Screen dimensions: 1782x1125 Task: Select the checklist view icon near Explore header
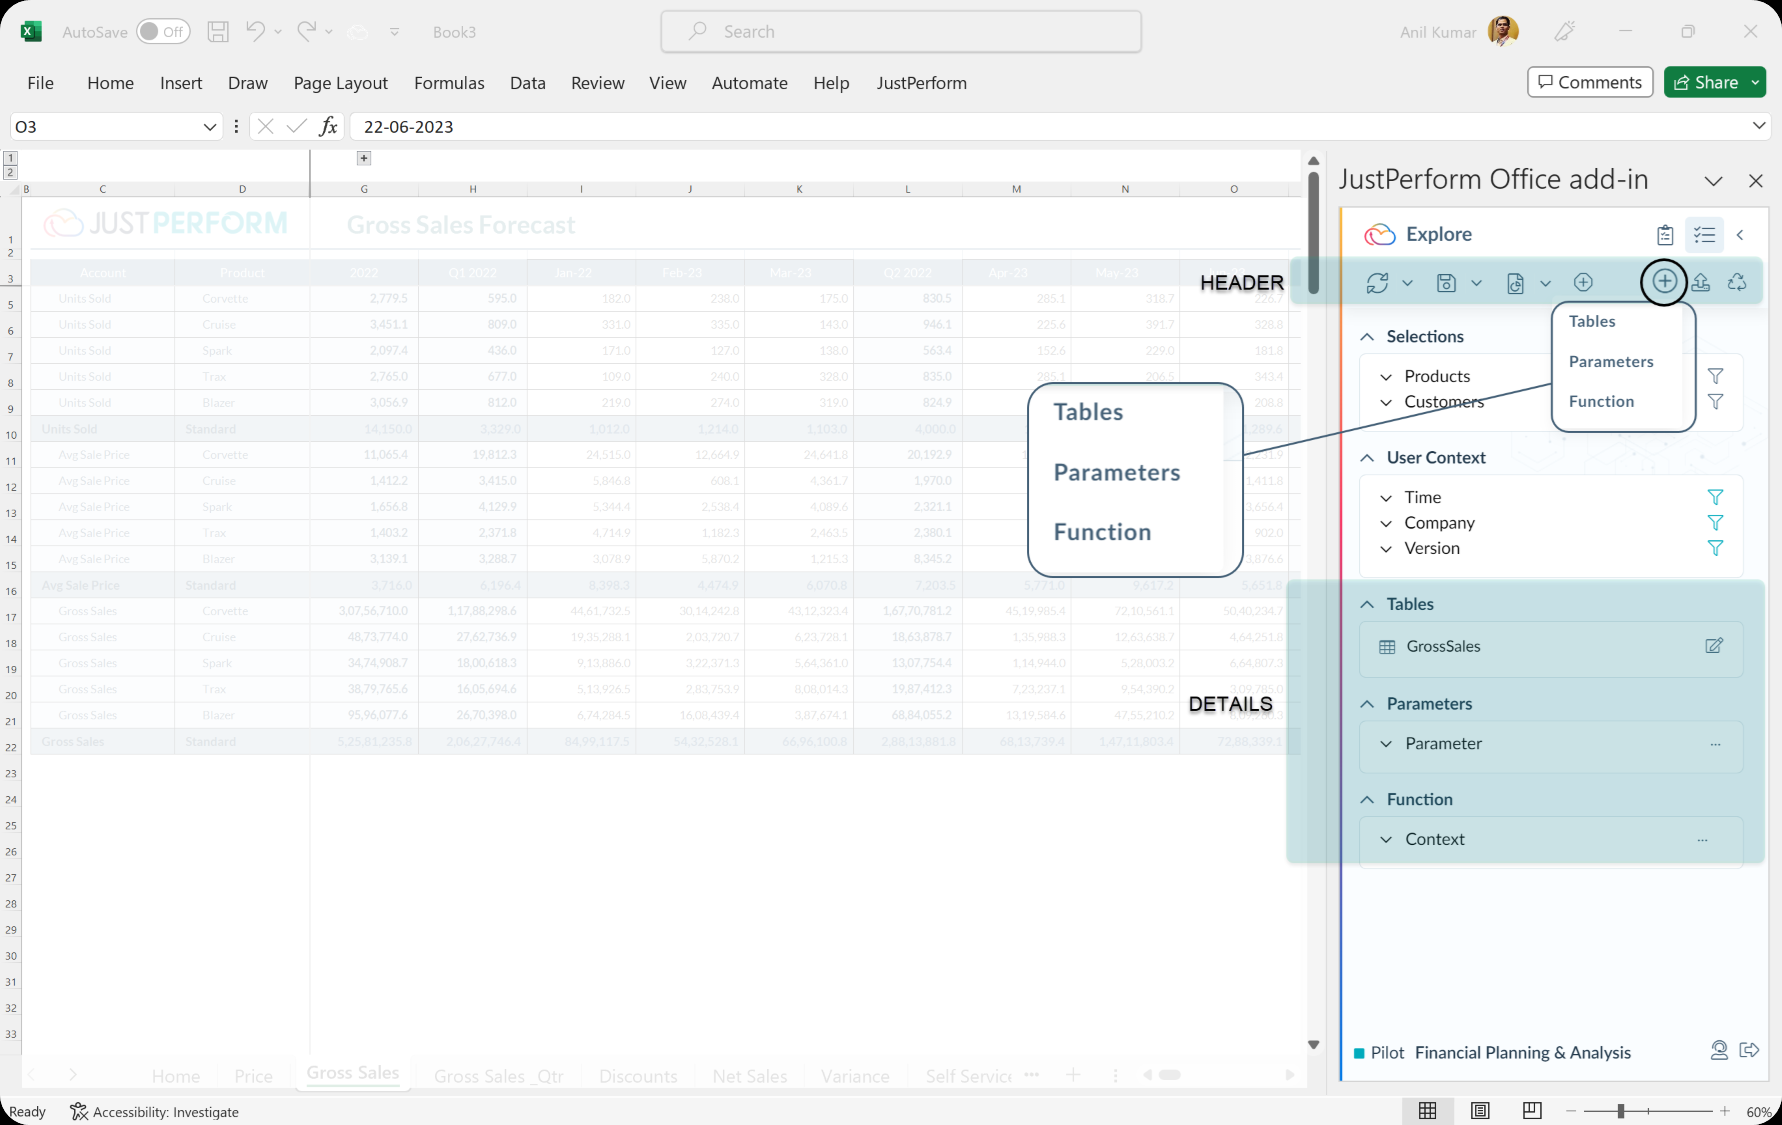pos(1705,234)
